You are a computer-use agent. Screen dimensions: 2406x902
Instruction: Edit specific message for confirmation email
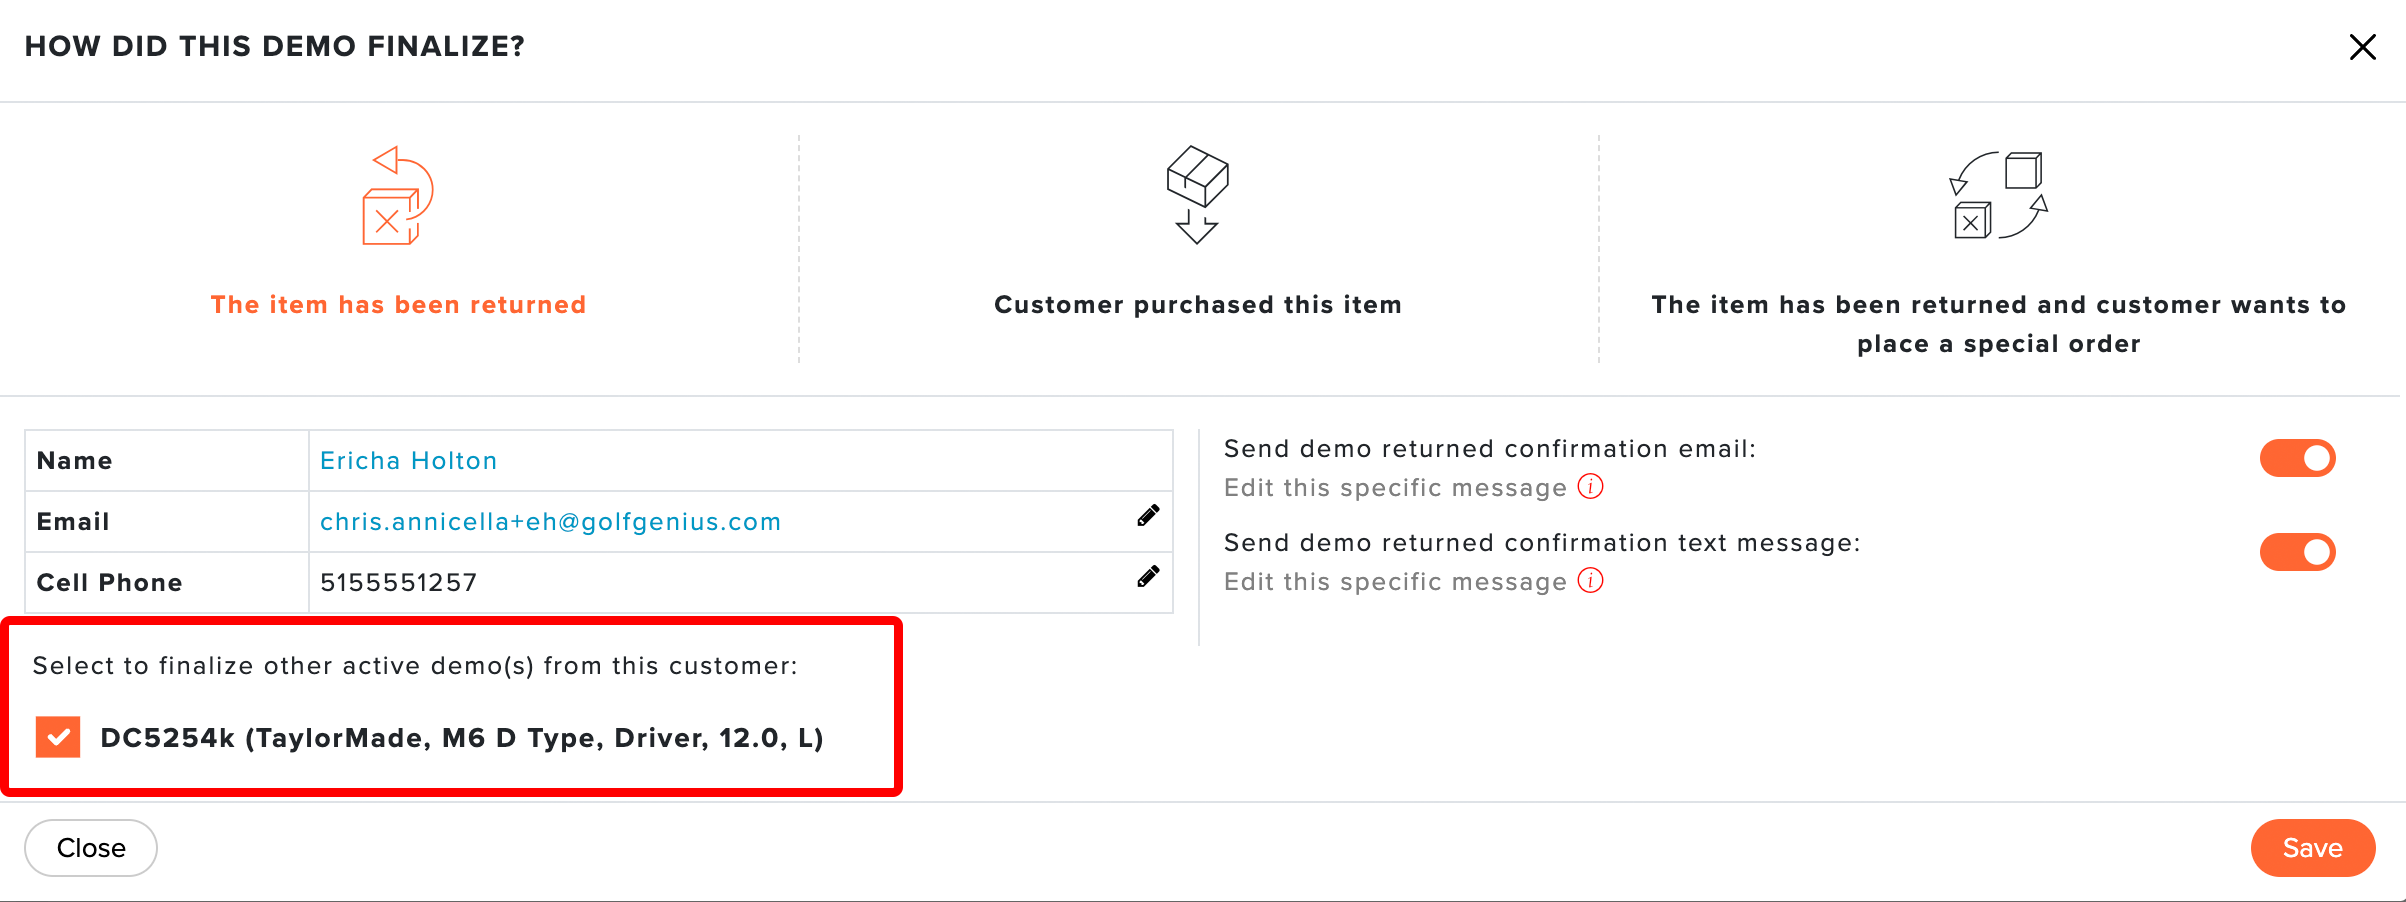1395,488
